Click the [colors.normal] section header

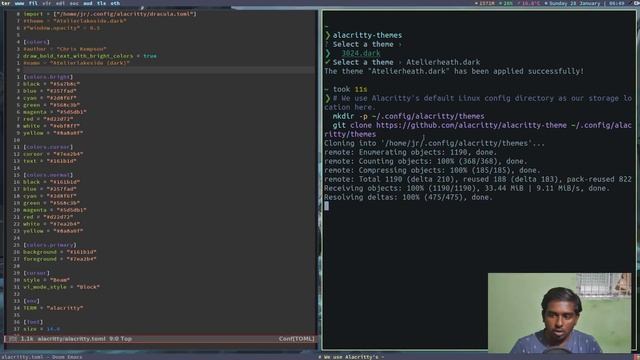[x=48, y=175]
